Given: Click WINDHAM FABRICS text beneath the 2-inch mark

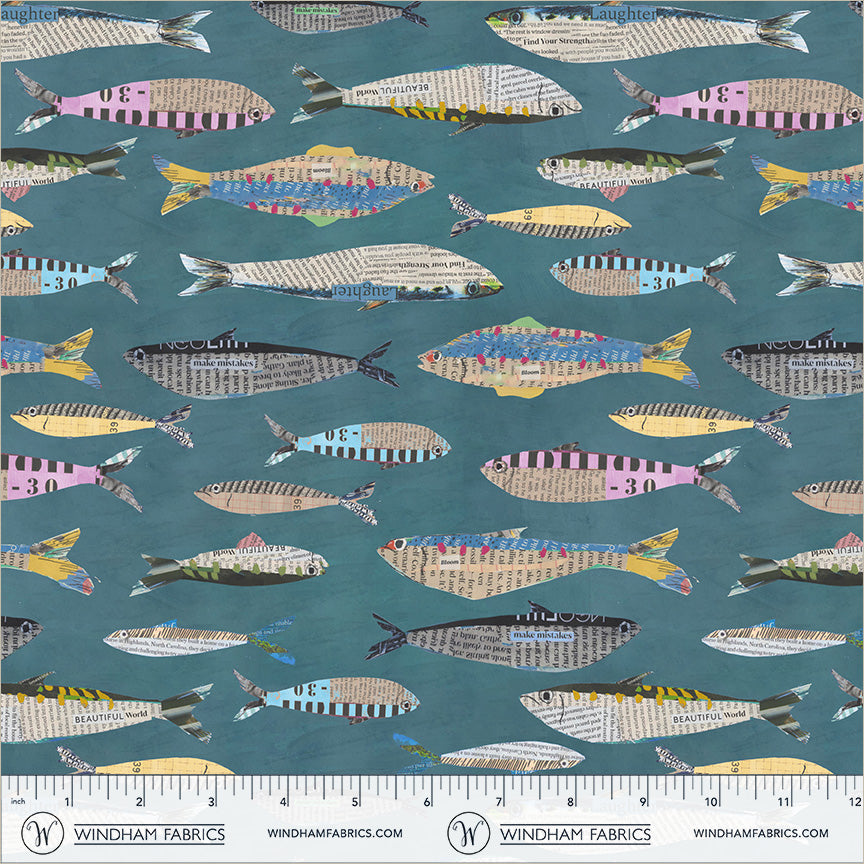Looking at the screenshot, I should tap(149, 834).
